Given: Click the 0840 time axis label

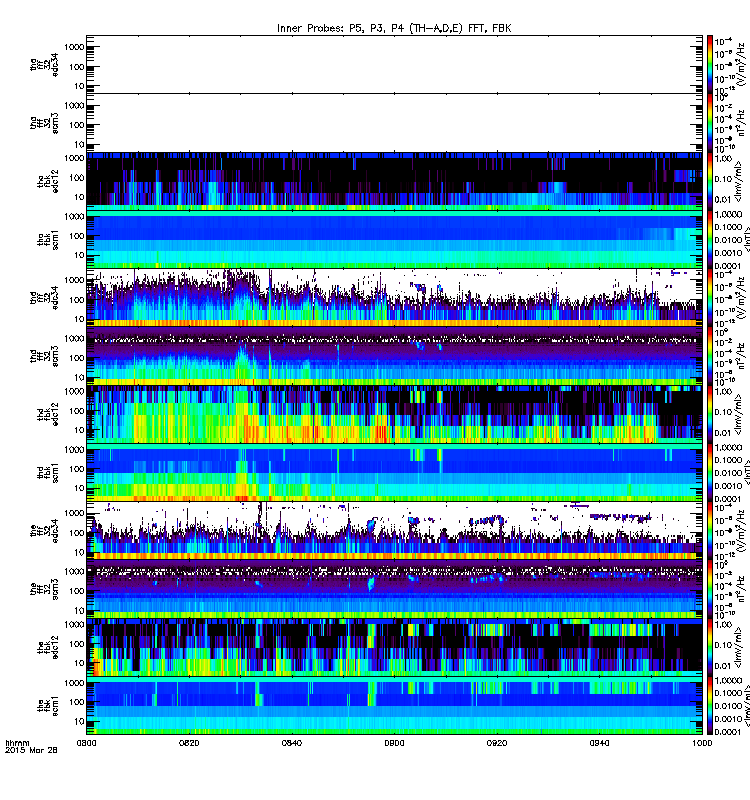Looking at the screenshot, I should 292,743.
